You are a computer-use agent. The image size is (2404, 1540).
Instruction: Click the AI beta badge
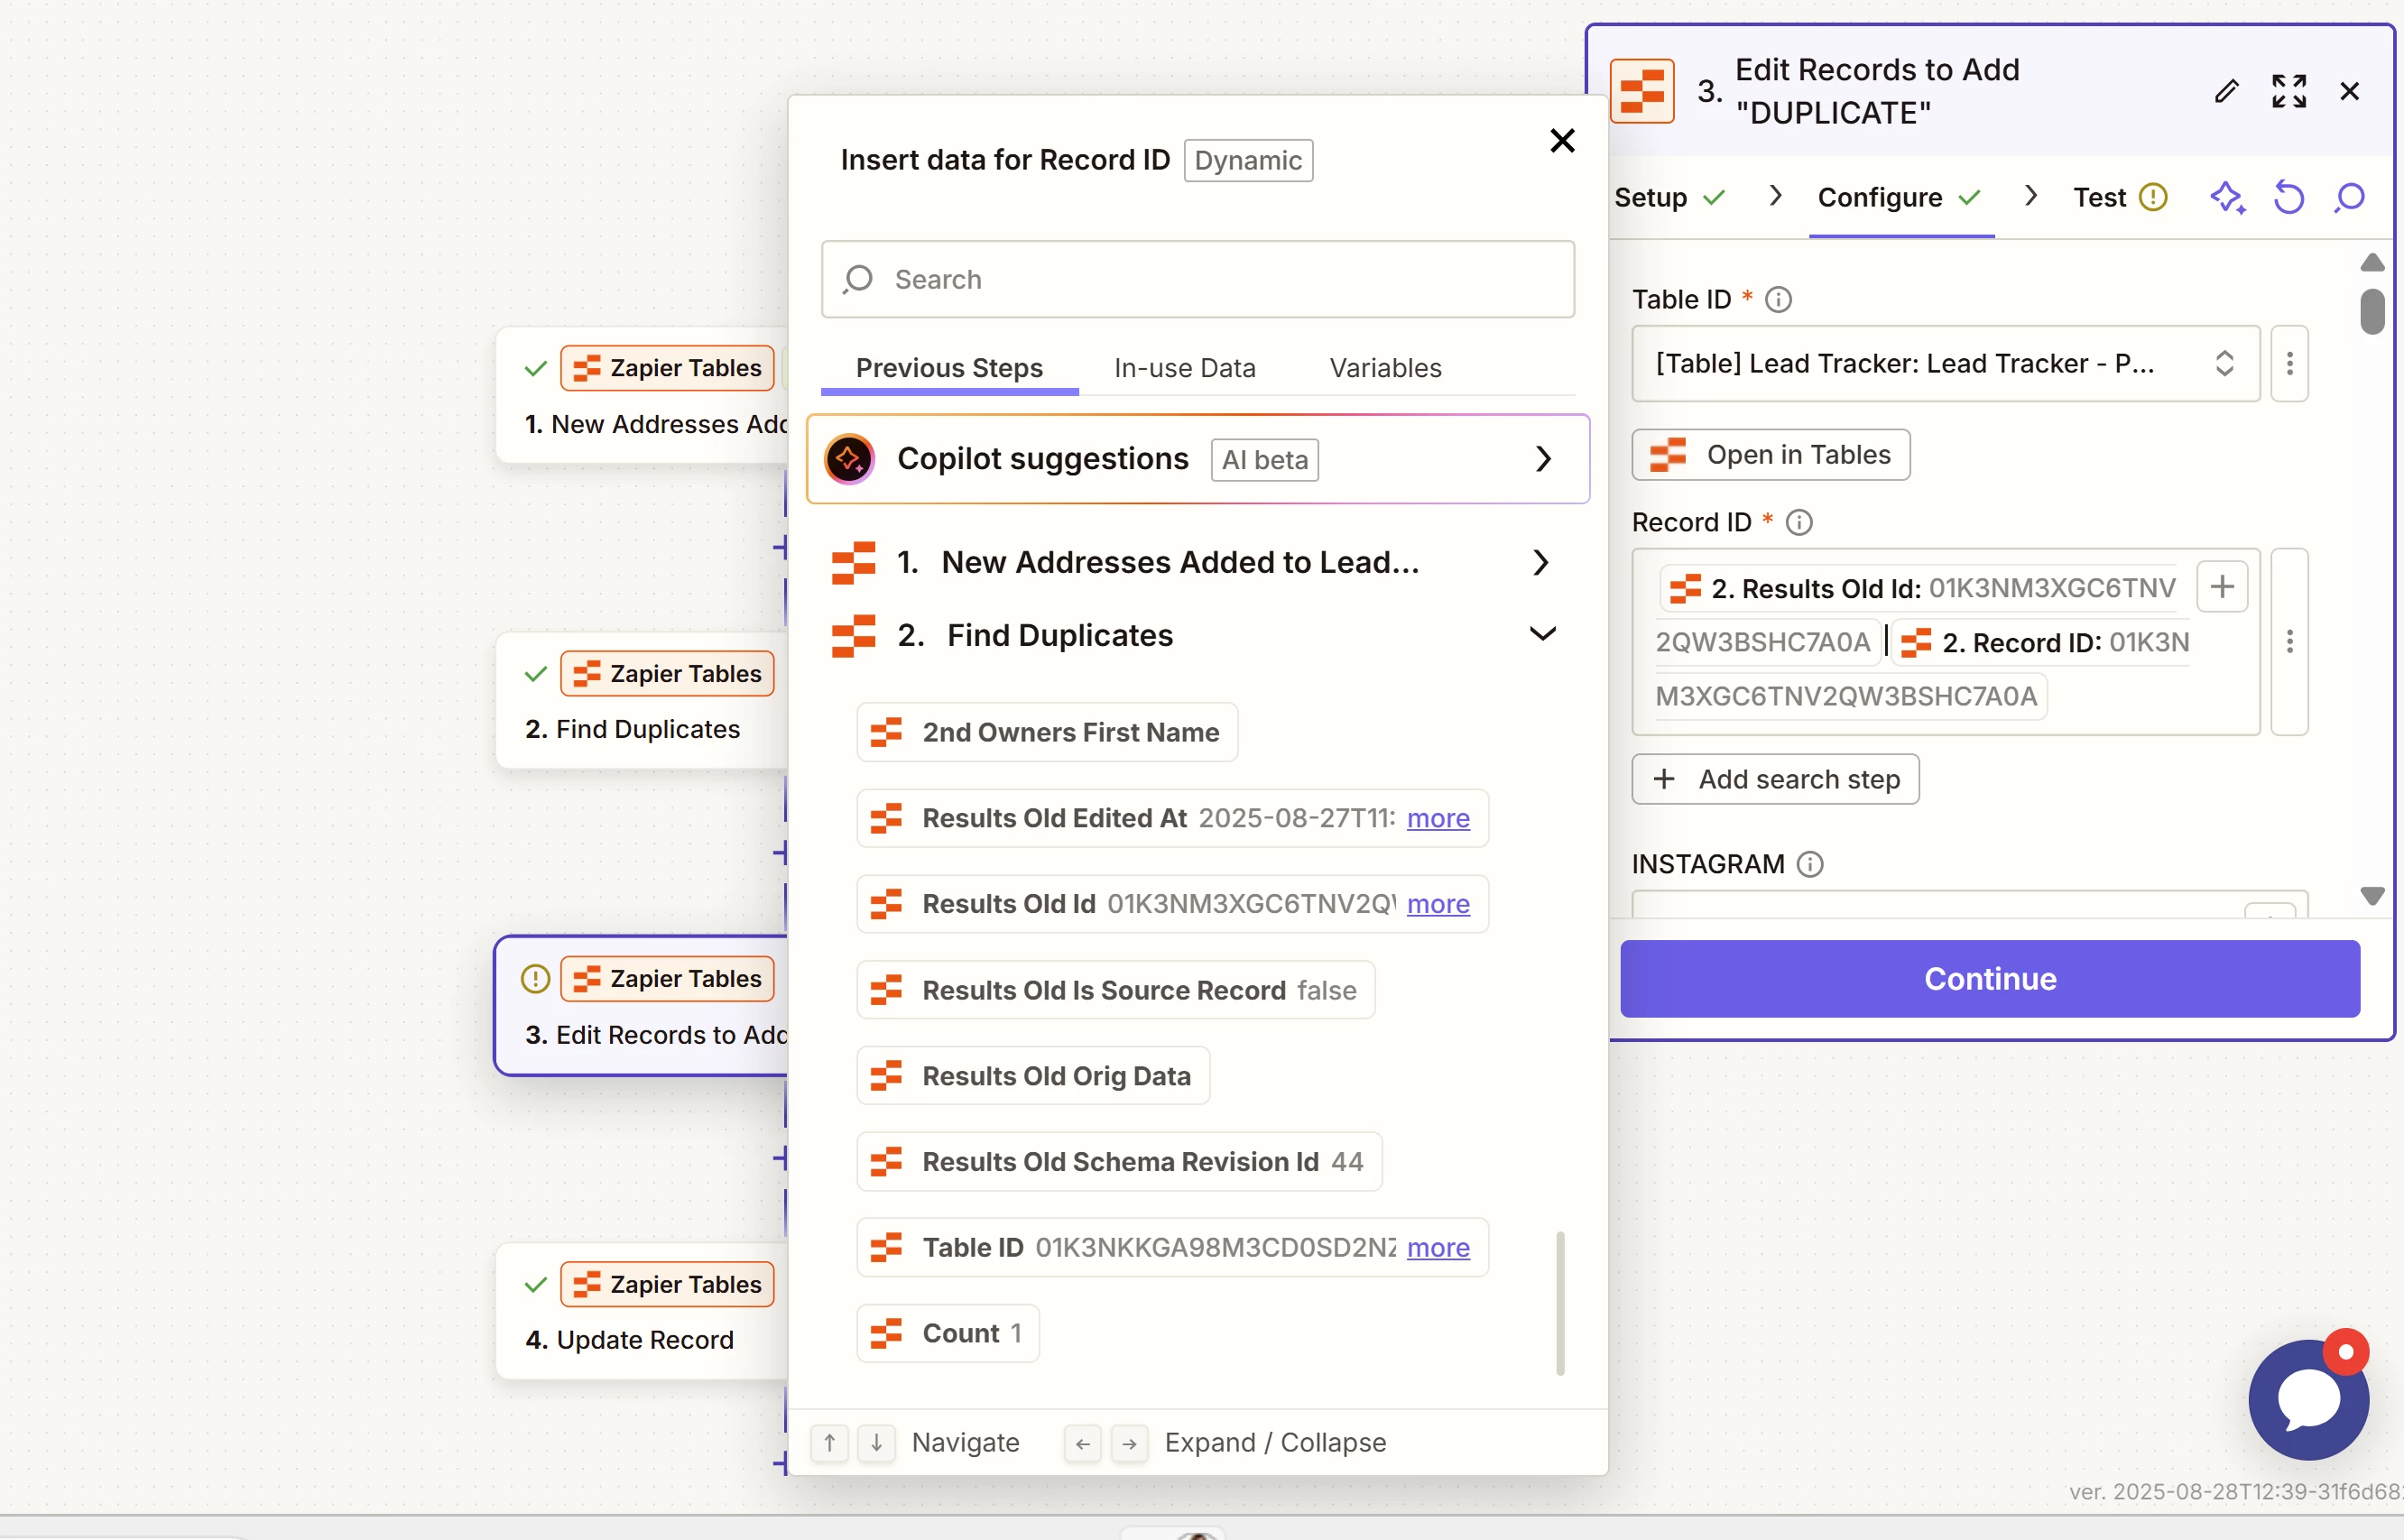(1264, 459)
